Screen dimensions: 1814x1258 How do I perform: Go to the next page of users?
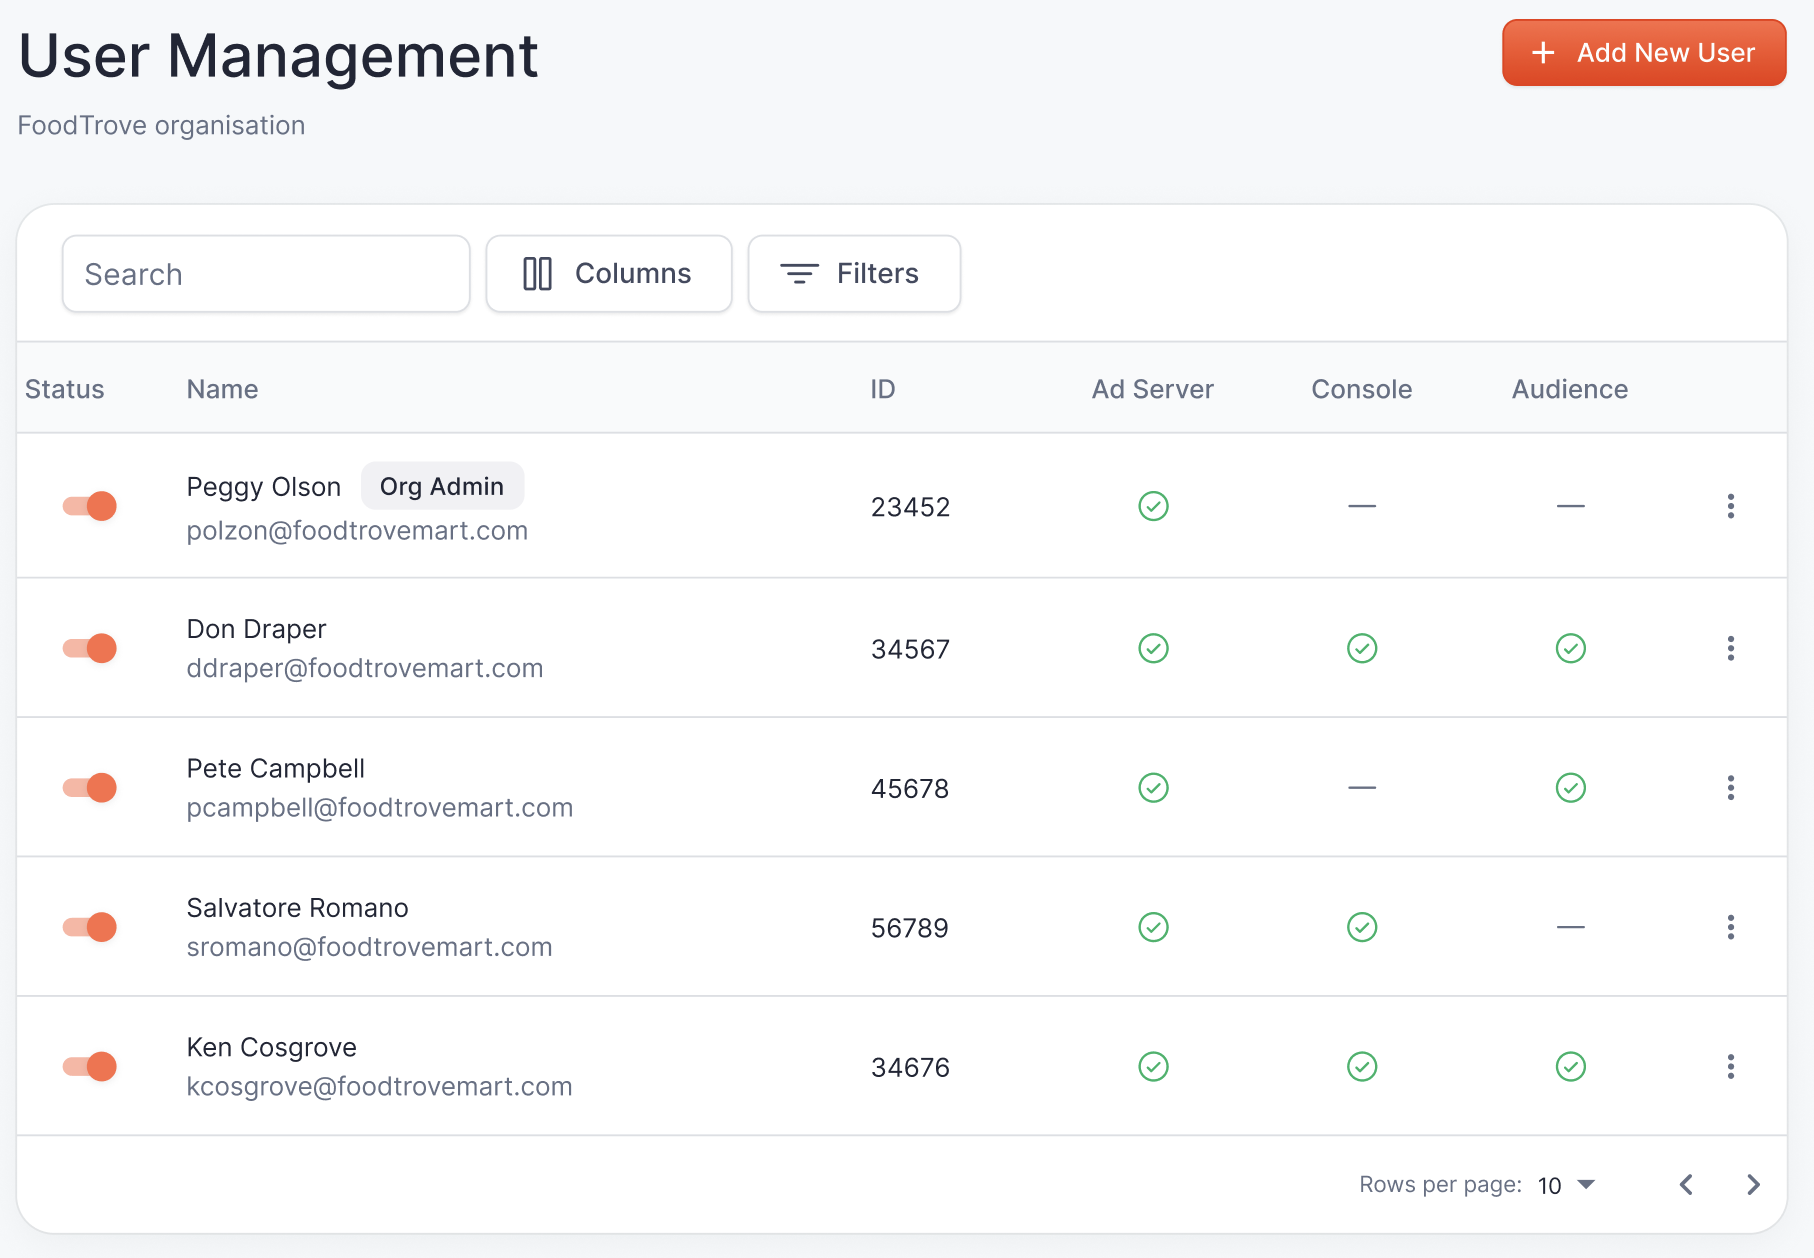[1753, 1185]
